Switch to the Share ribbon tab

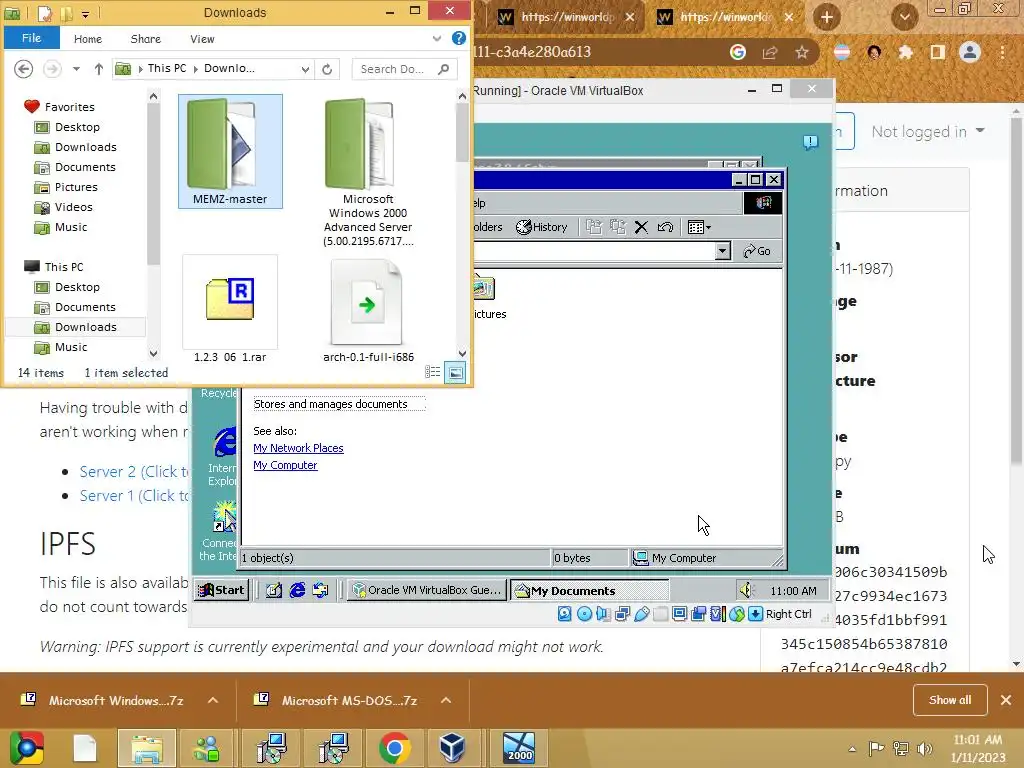146,39
